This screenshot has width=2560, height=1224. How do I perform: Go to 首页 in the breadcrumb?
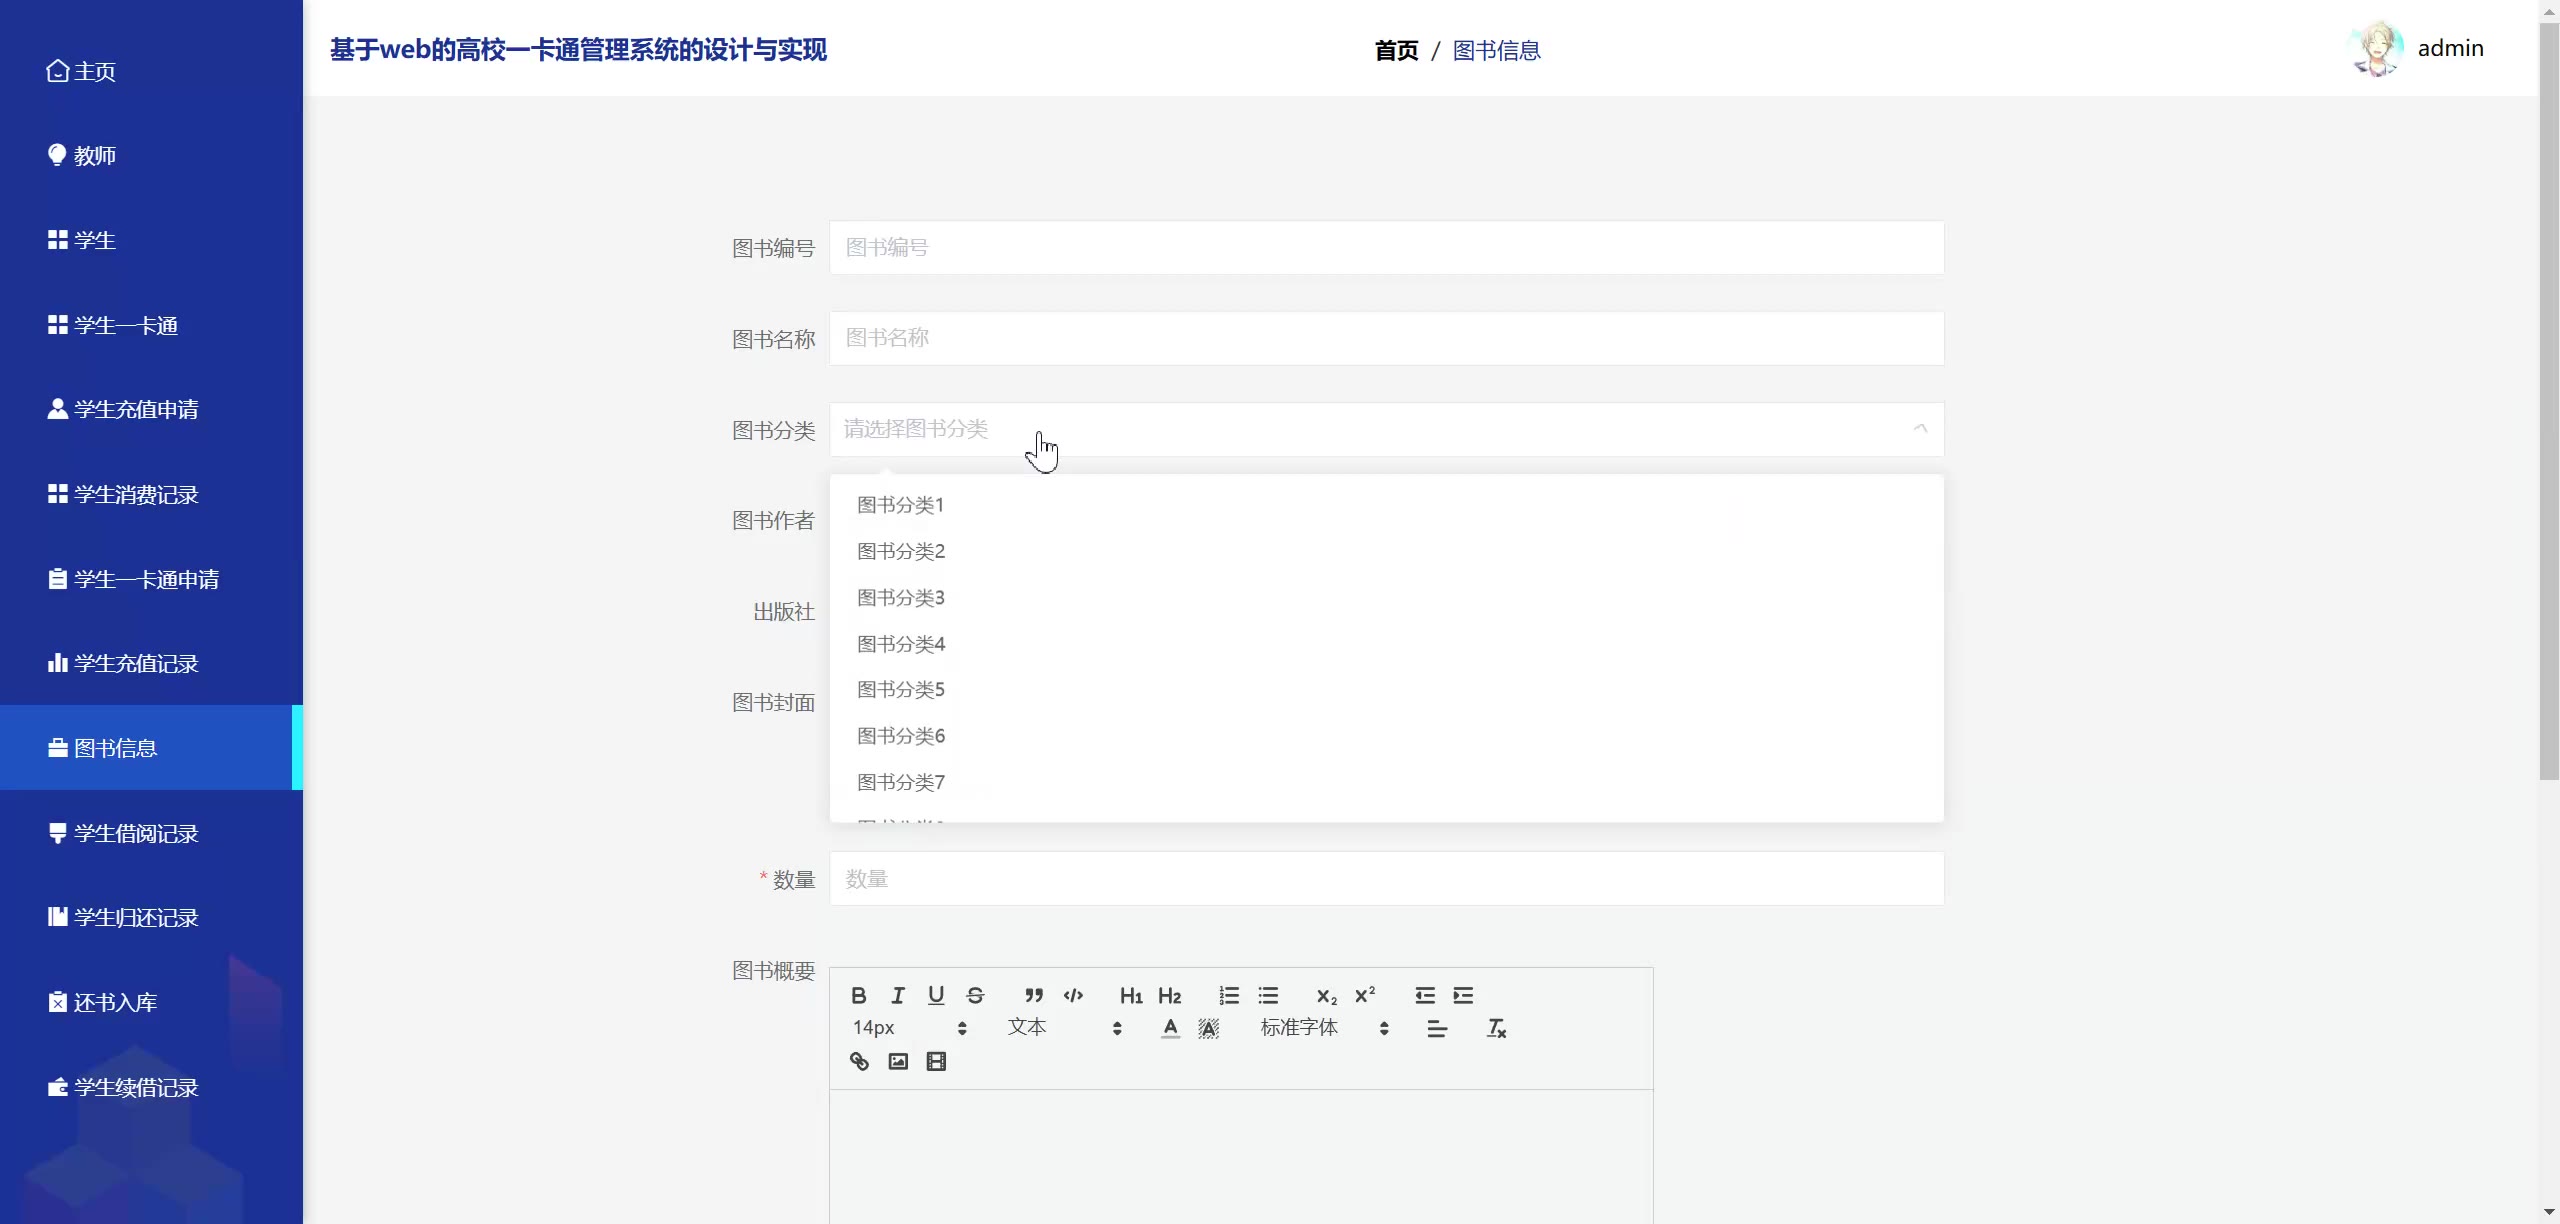[1396, 50]
